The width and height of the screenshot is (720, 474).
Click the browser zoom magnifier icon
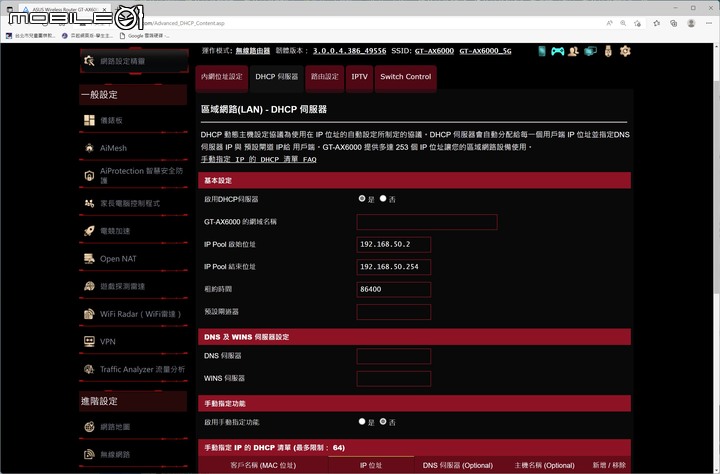(x=623, y=23)
